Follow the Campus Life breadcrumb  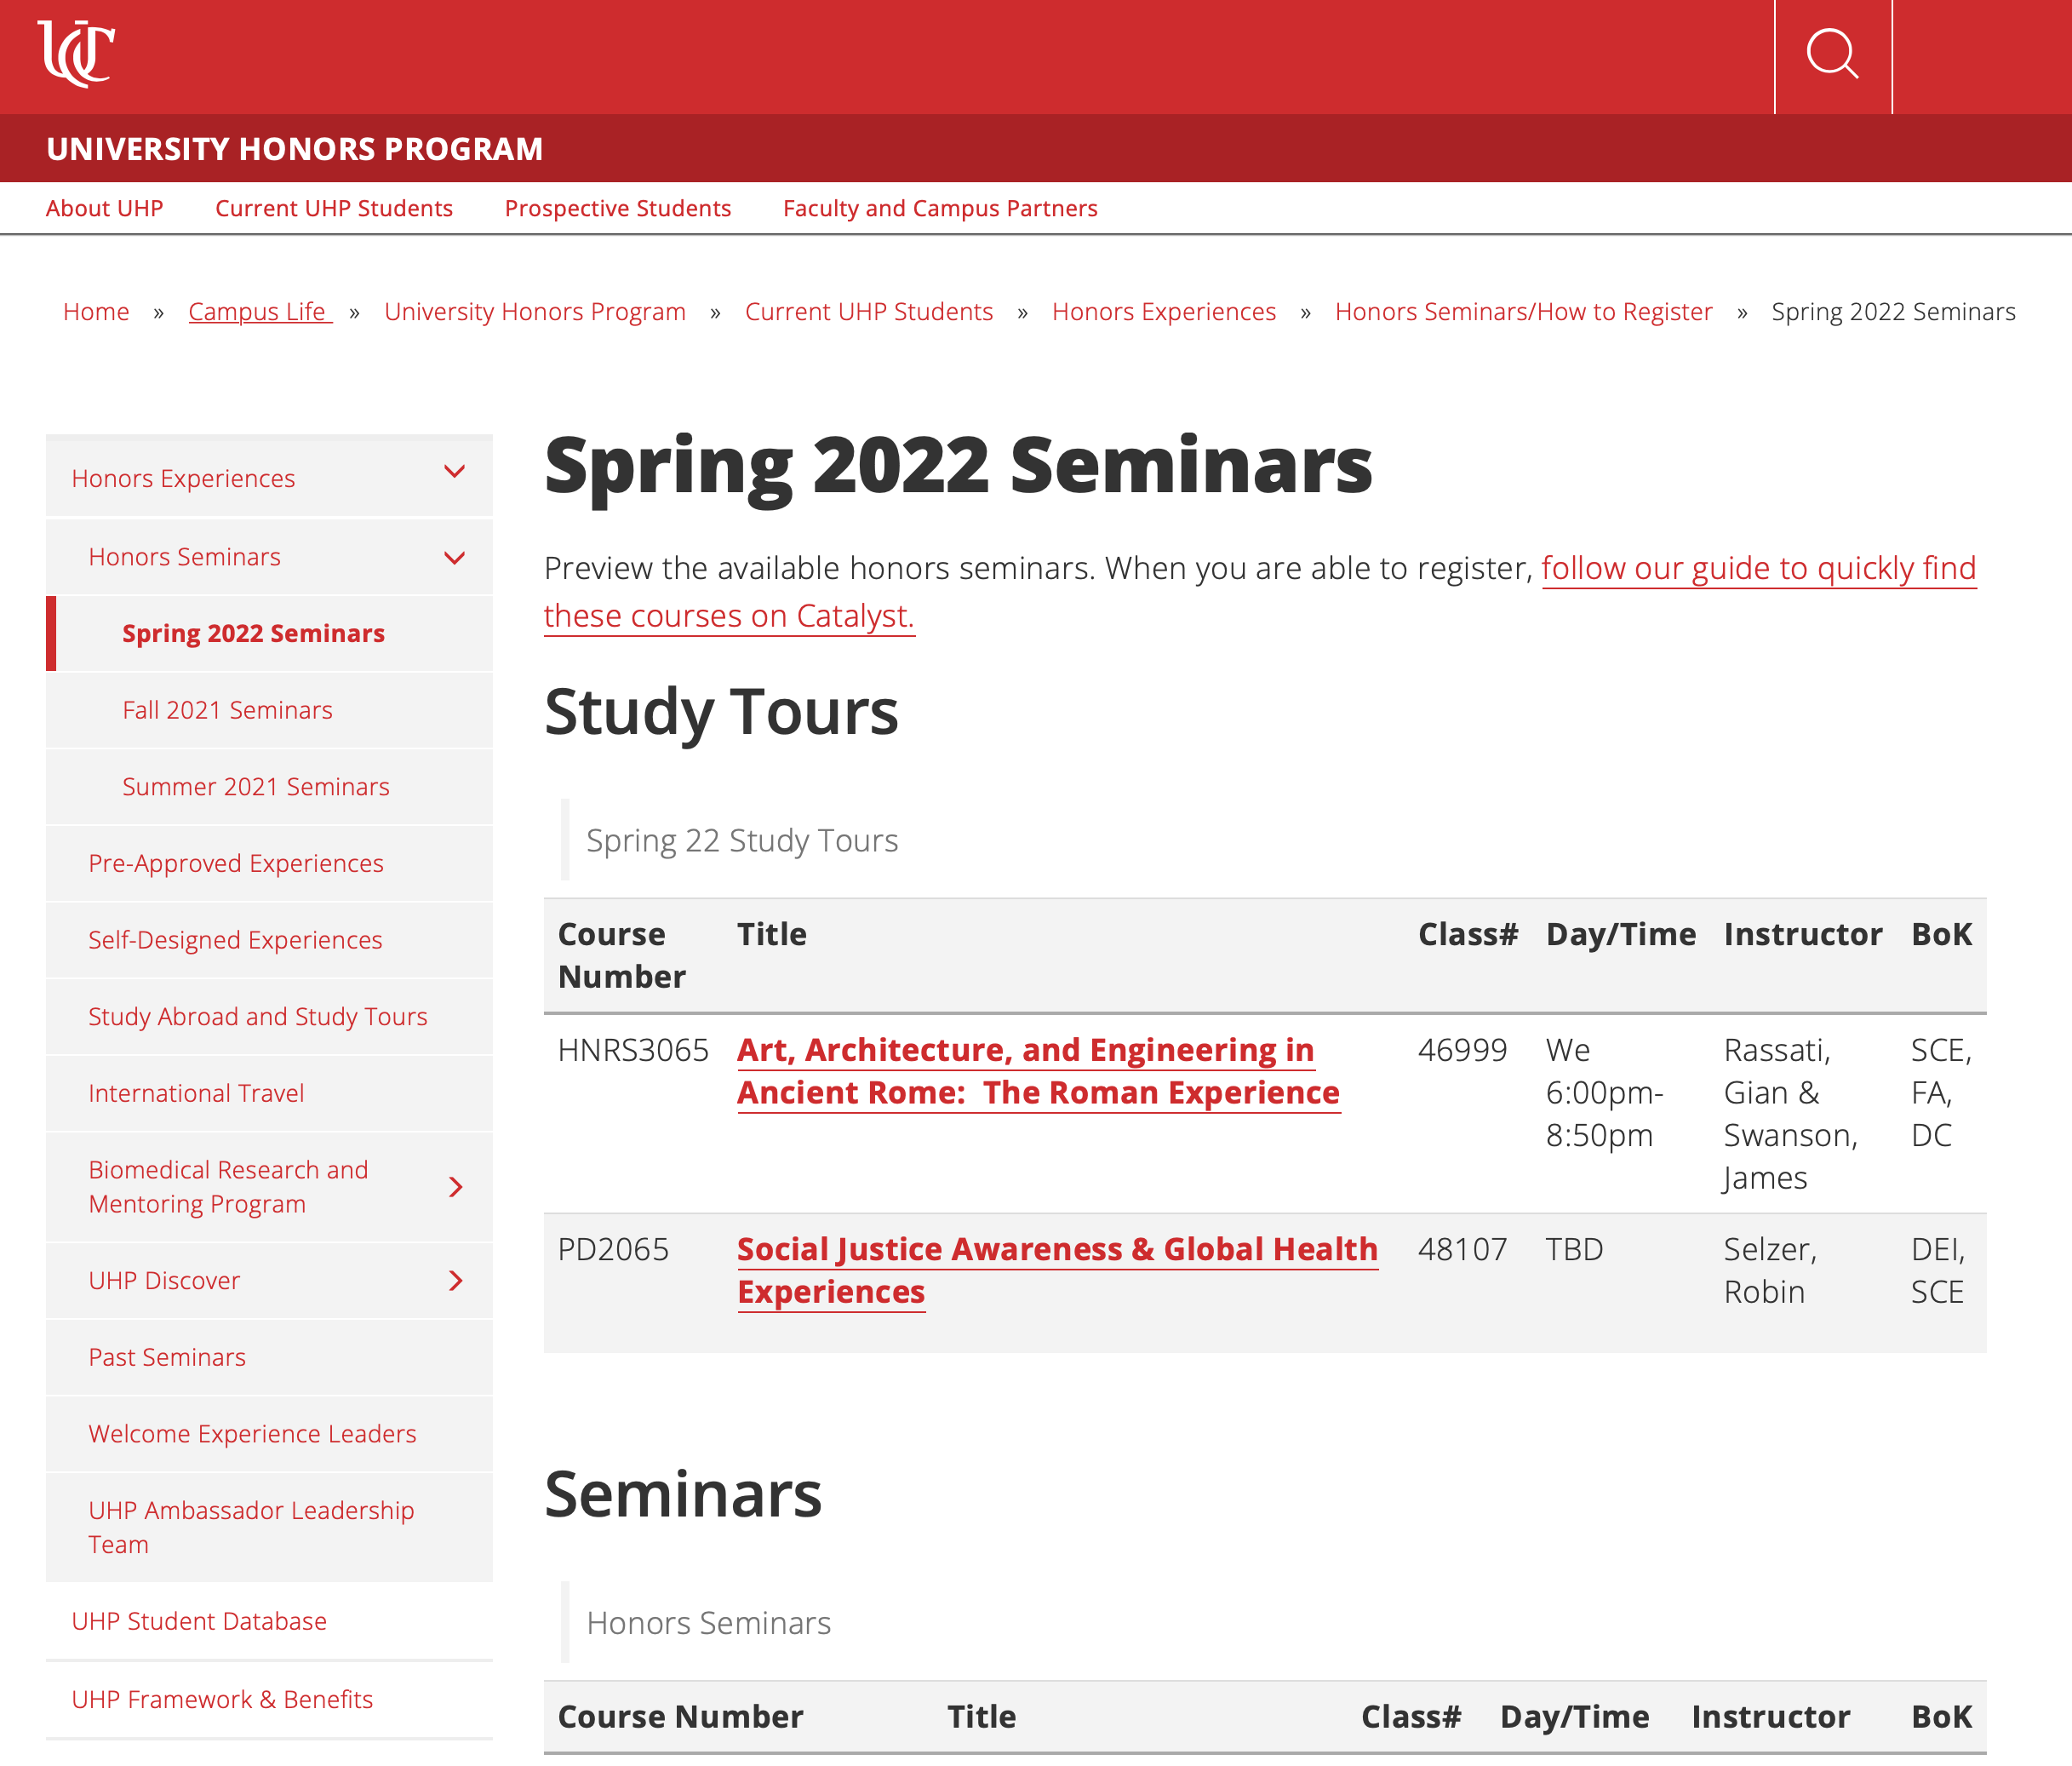[x=260, y=312]
